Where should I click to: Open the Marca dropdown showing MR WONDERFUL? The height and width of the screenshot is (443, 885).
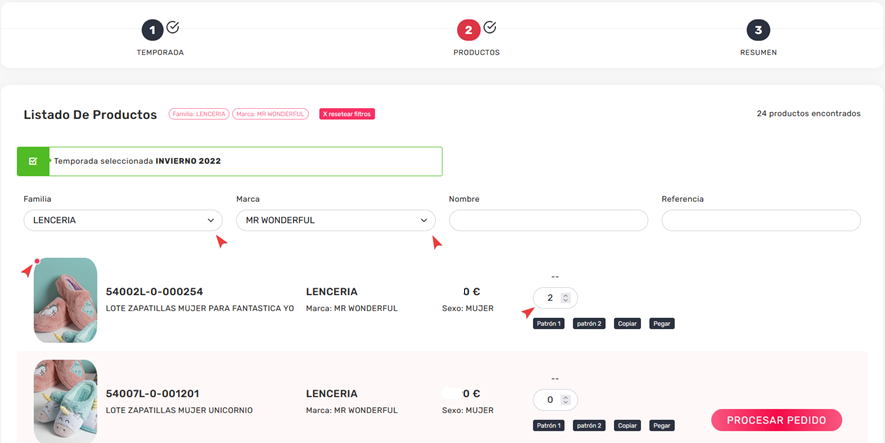[336, 220]
